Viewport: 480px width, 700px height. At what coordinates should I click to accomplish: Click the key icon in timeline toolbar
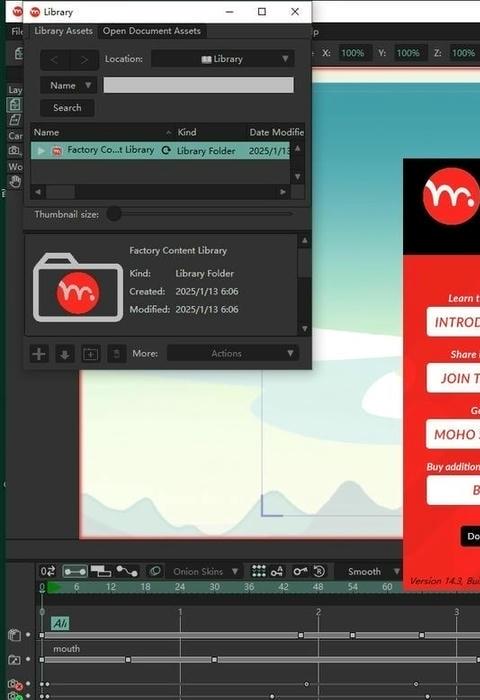(x=300, y=571)
